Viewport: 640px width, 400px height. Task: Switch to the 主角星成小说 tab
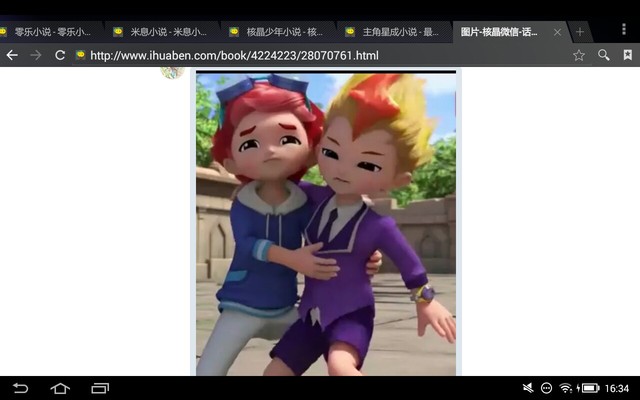coord(394,32)
